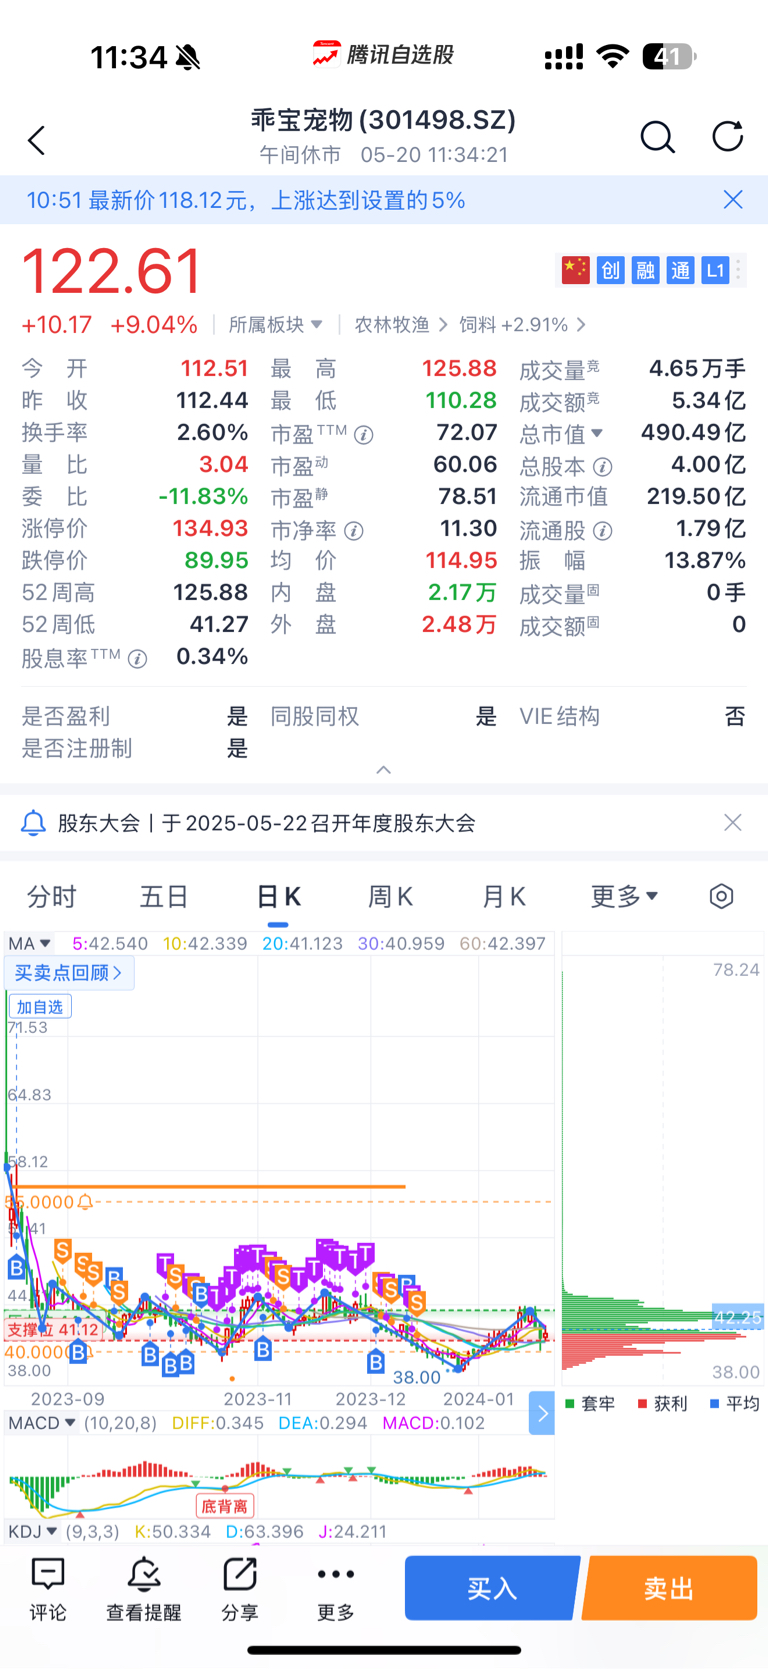Switch to the 五日 chart tab
The image size is (768, 1669).
(164, 896)
